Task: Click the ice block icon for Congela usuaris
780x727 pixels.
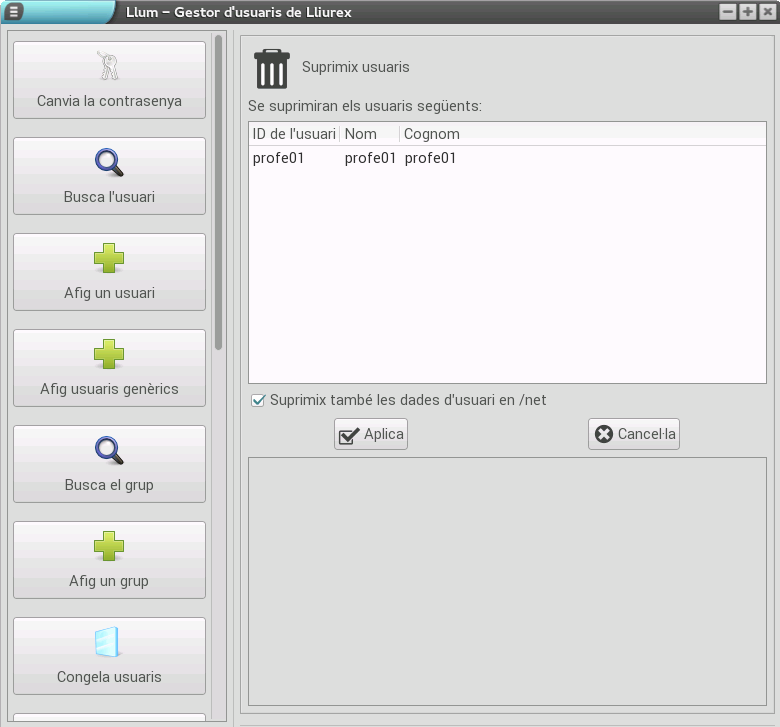Action: (109, 642)
